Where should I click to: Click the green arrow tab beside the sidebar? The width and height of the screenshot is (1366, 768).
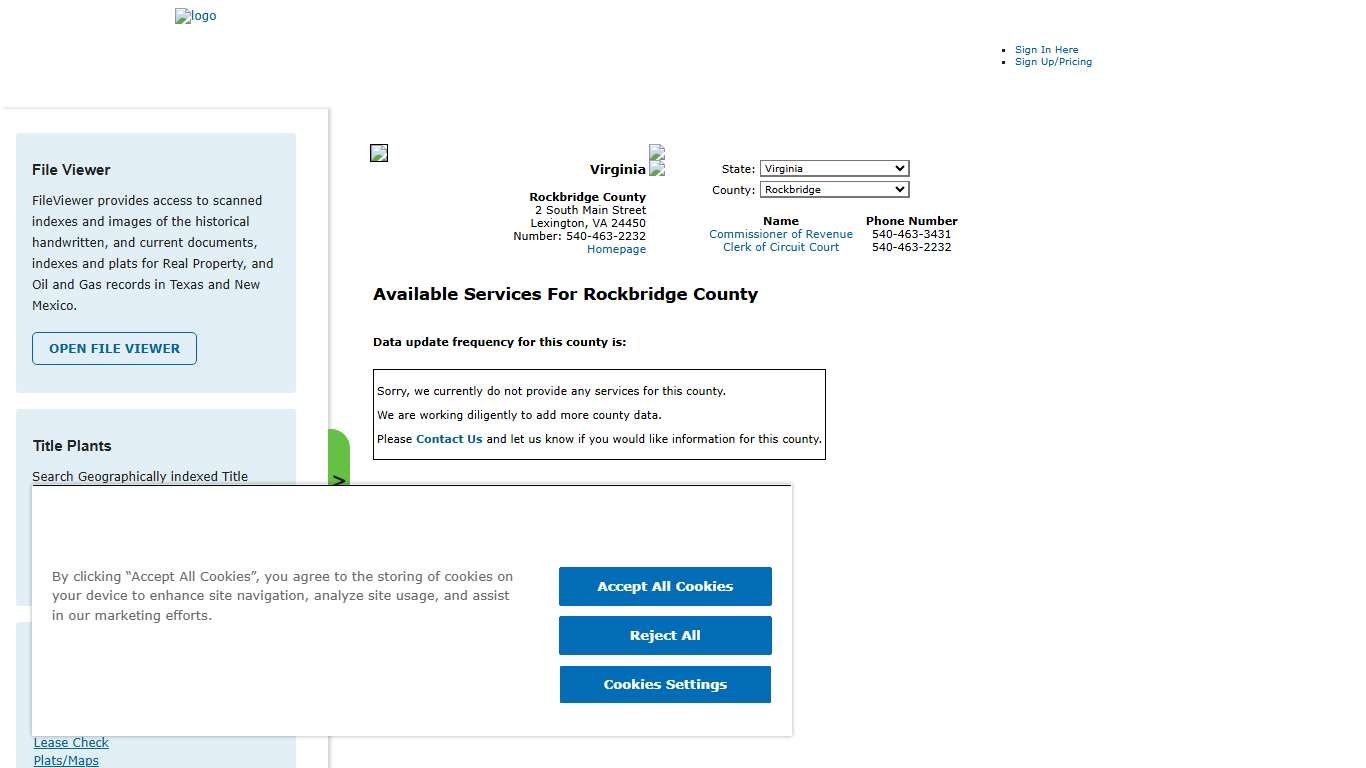pyautogui.click(x=340, y=462)
